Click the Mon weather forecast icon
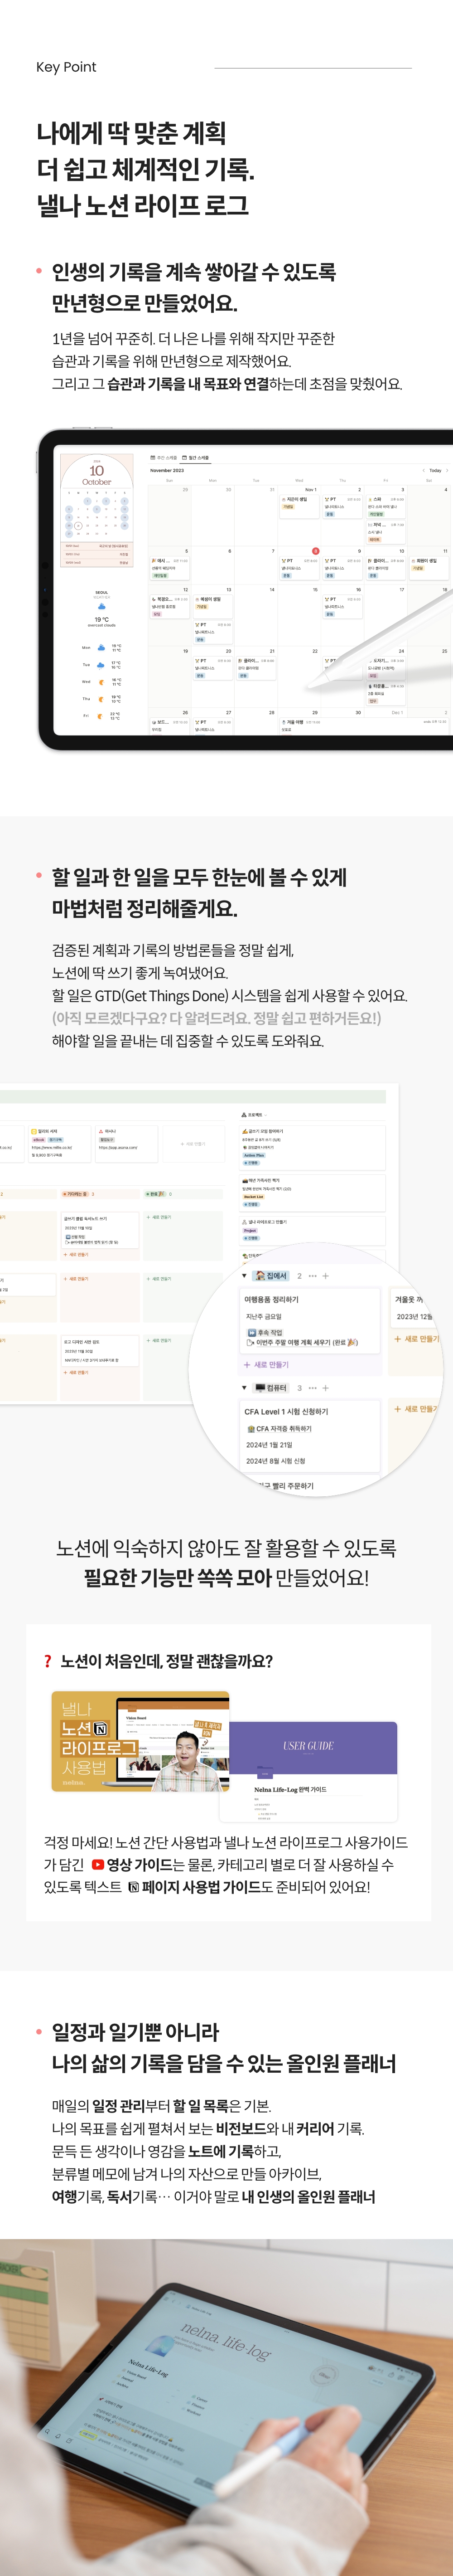 pos(101,647)
